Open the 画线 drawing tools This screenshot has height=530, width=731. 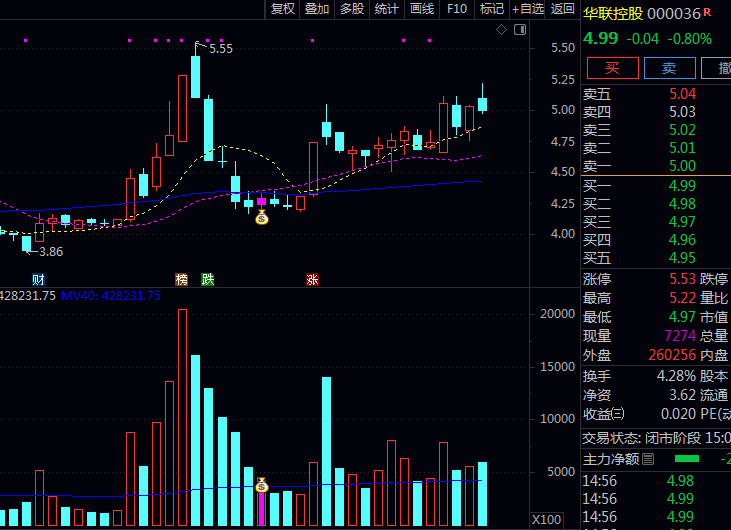pos(422,9)
